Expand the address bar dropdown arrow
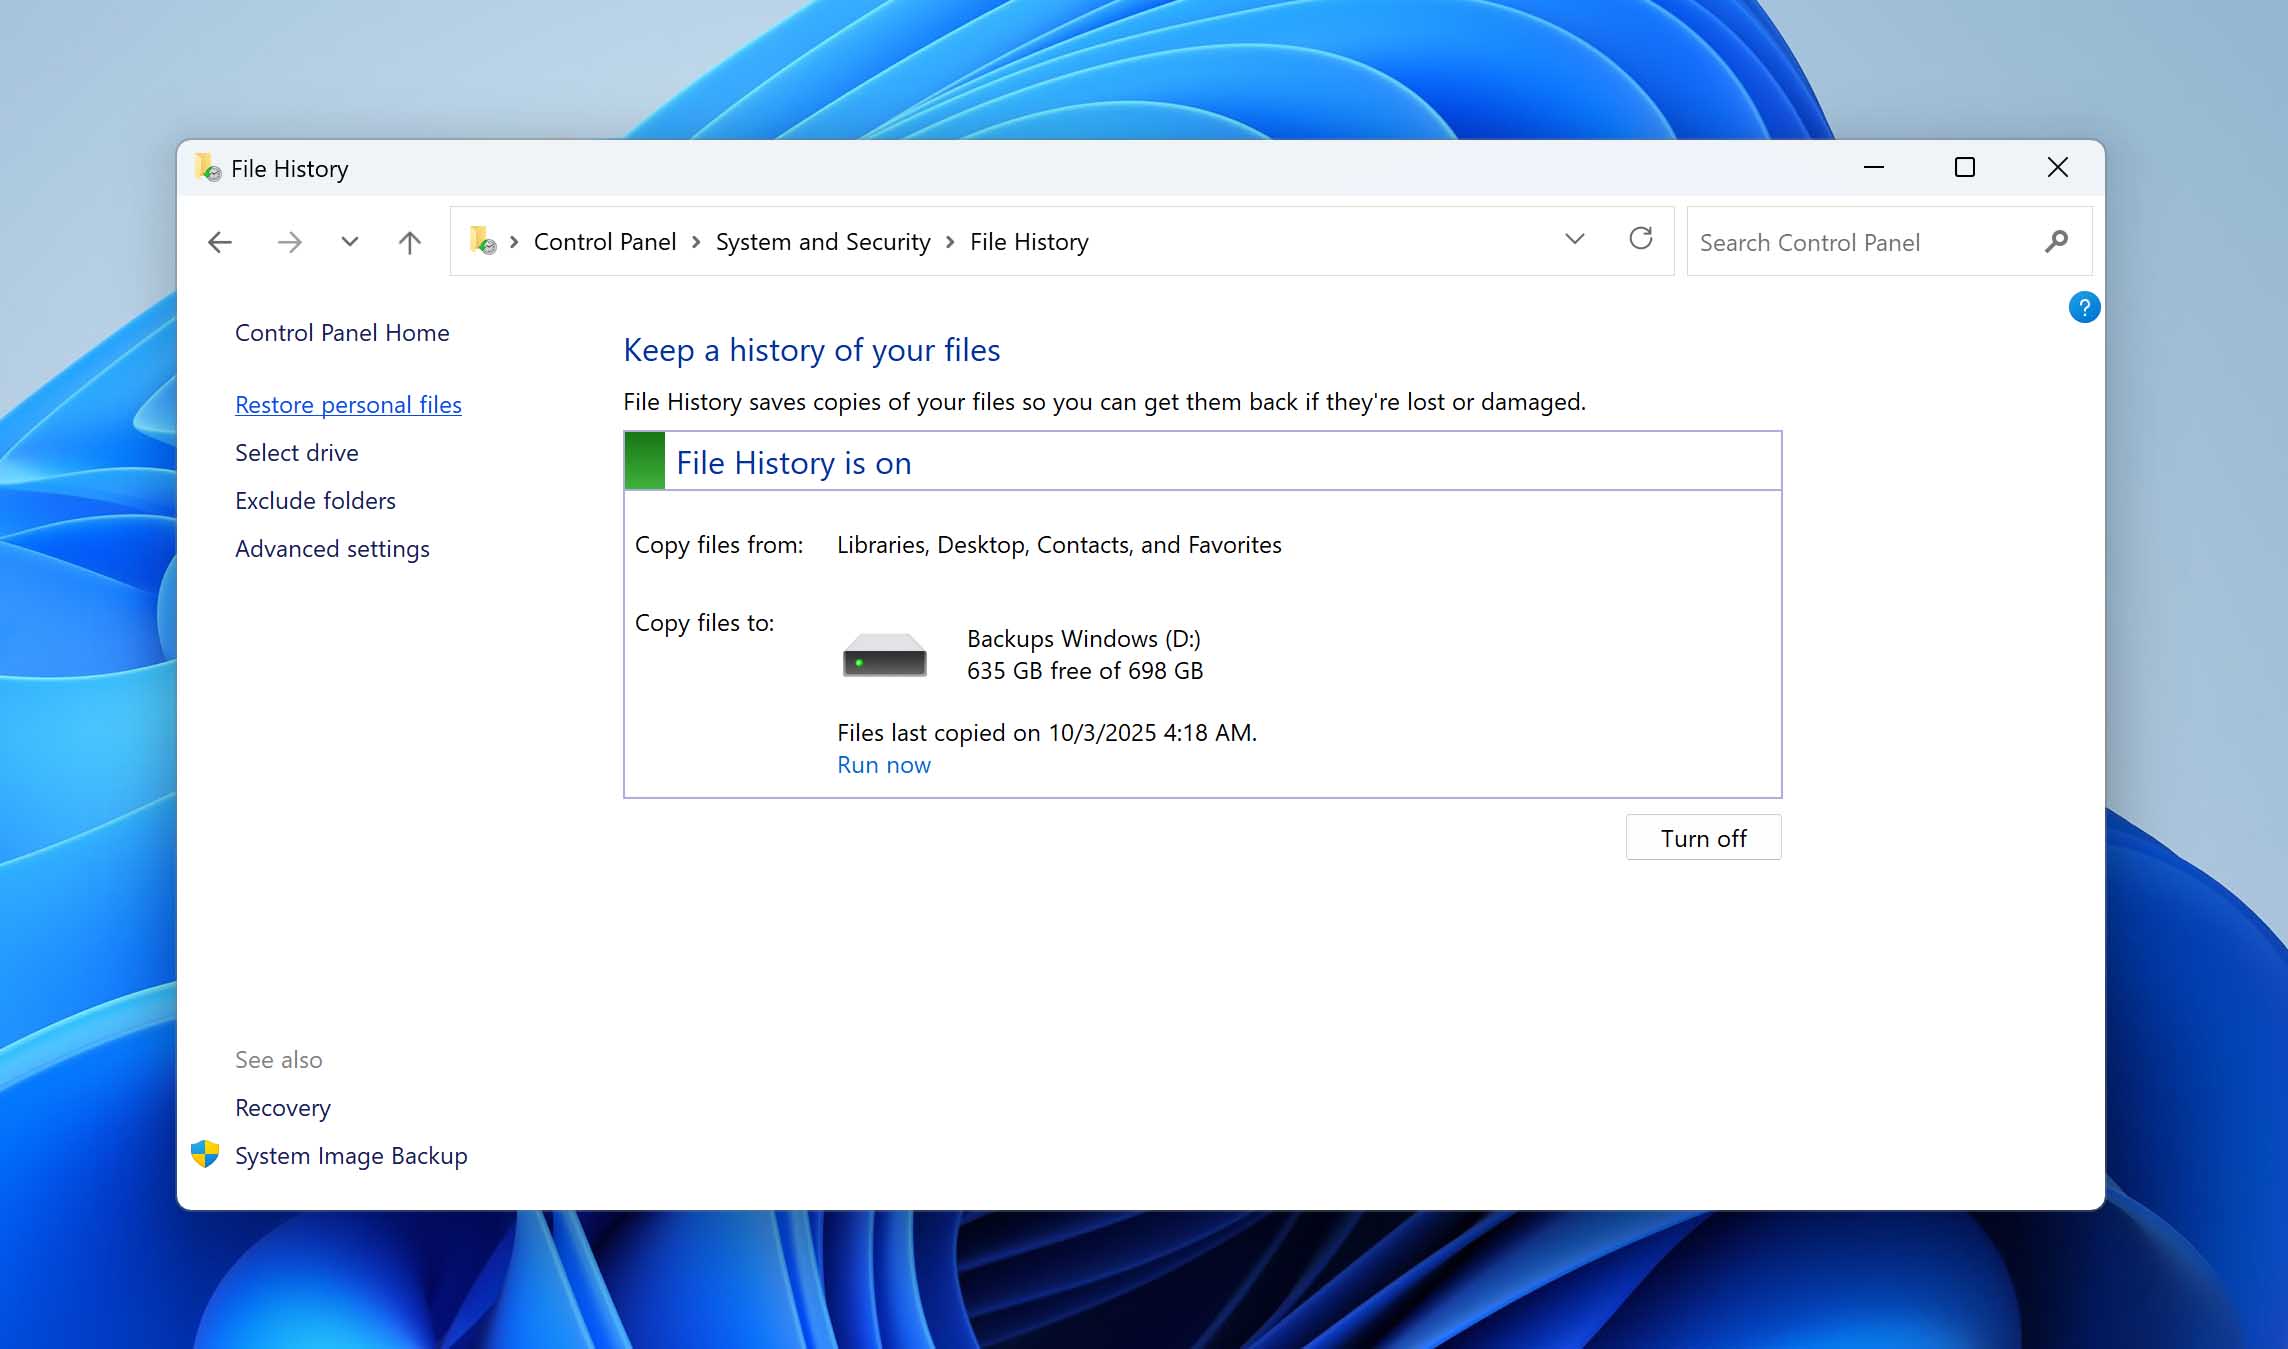 (x=1575, y=240)
